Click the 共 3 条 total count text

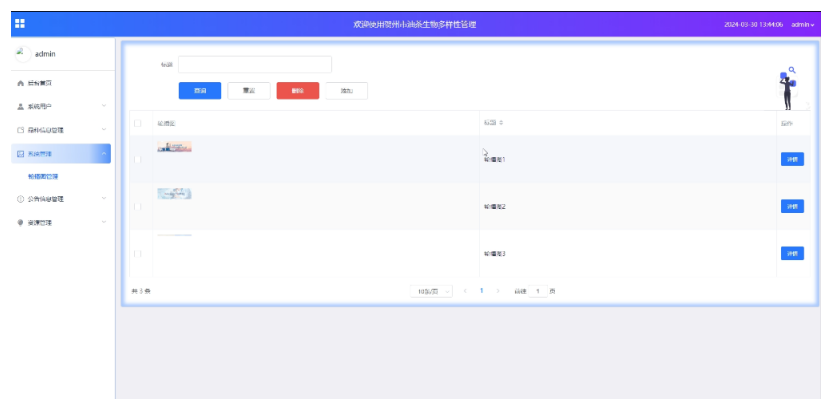(x=141, y=291)
